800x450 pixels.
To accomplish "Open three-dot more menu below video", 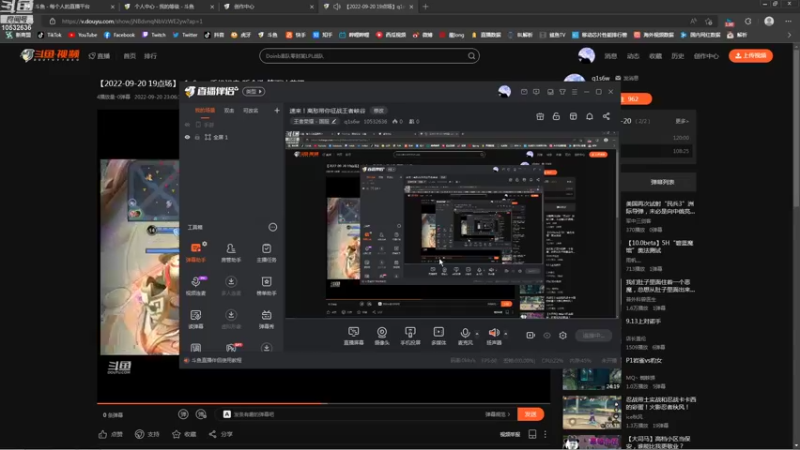I will point(545,434).
